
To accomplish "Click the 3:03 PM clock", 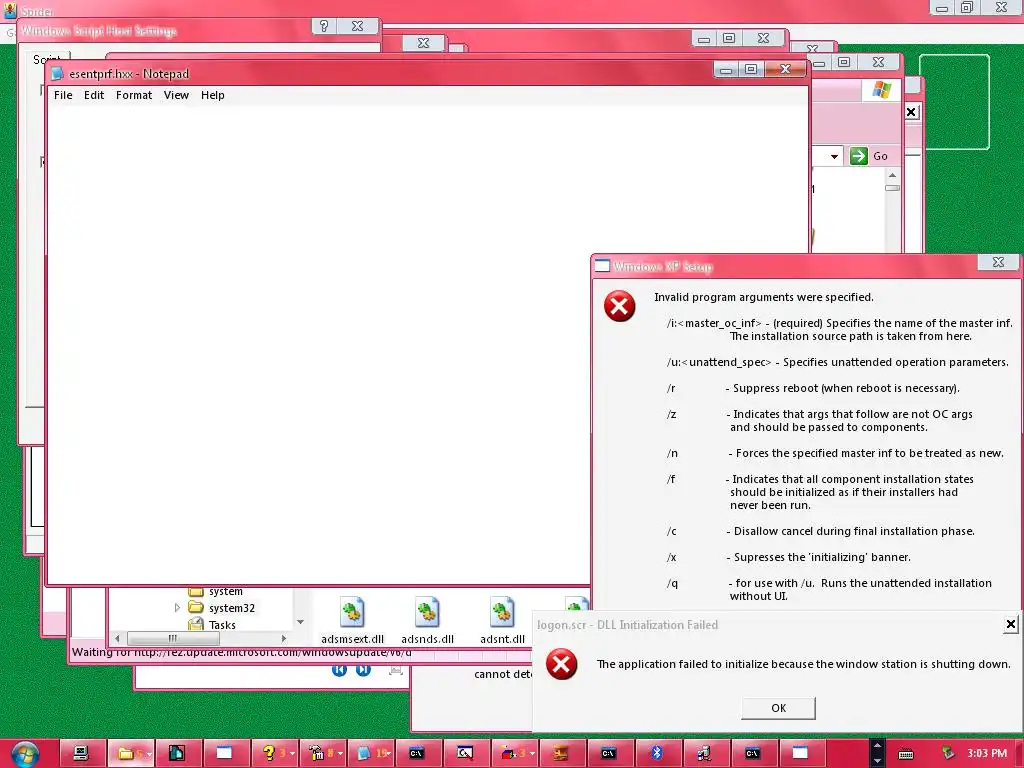I will pyautogui.click(x=987, y=754).
